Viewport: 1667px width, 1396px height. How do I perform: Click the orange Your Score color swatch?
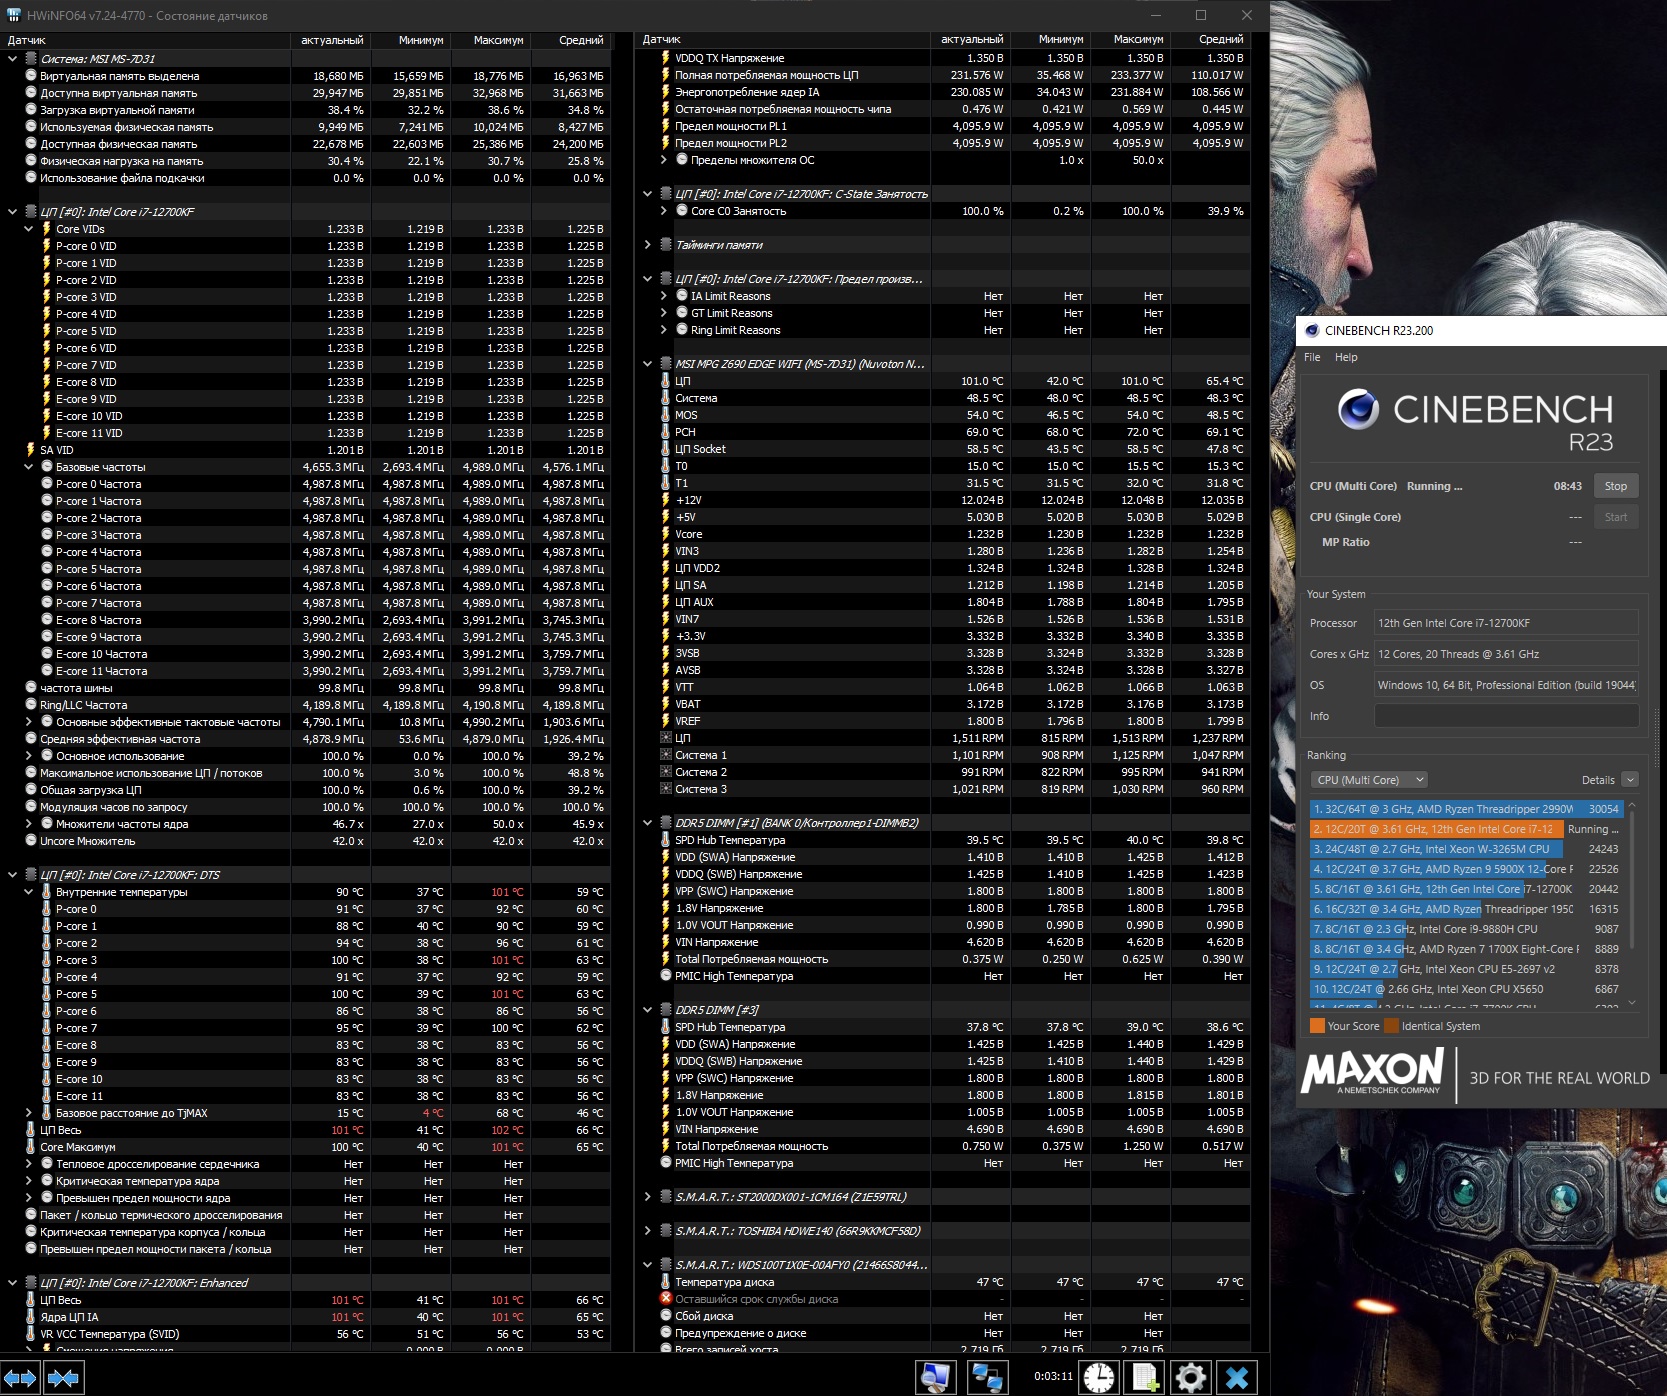[1317, 1026]
